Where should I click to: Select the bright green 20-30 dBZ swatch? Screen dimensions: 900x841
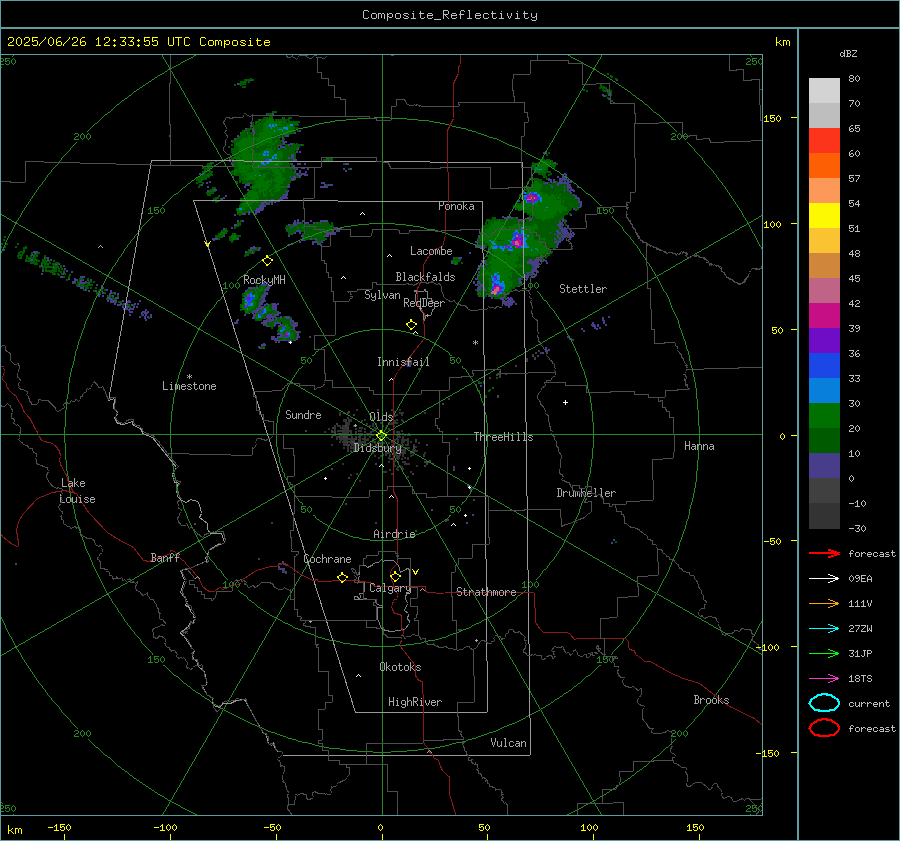click(x=824, y=416)
